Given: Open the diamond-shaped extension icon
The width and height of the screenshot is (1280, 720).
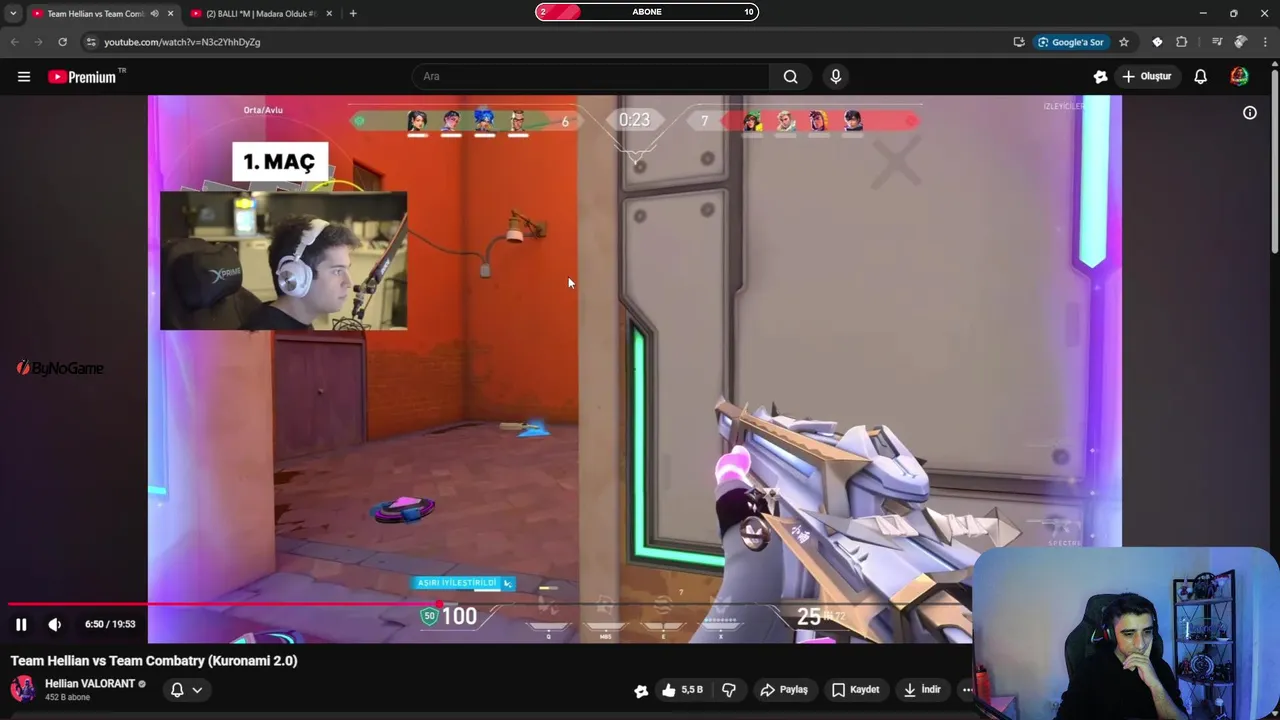Looking at the screenshot, I should (x=1157, y=42).
